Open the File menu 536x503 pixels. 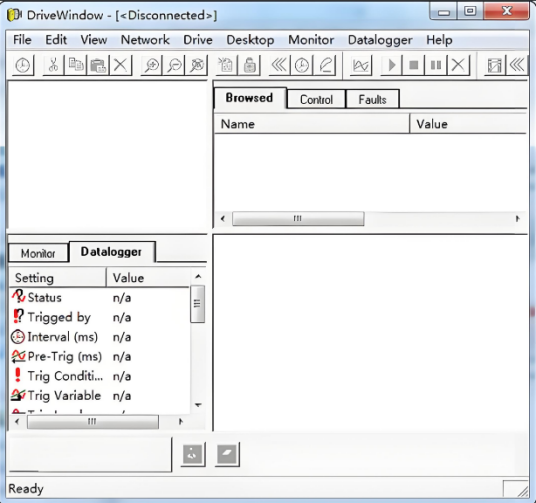pos(22,40)
